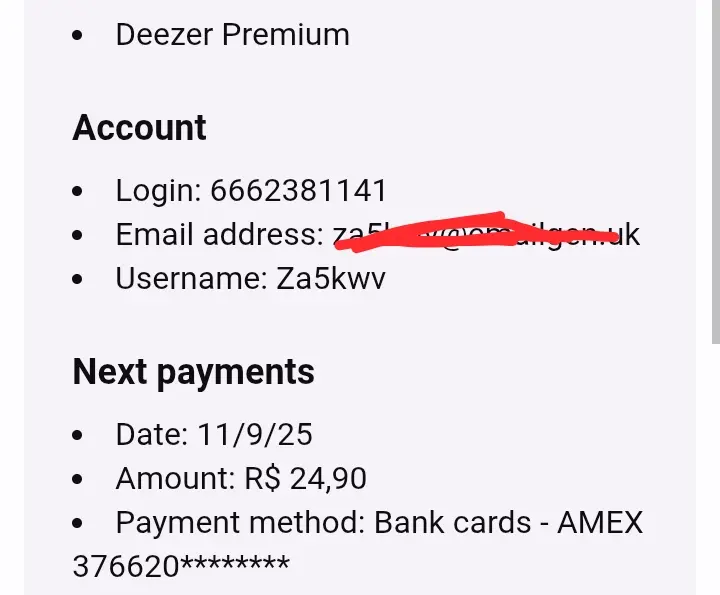Select the date value 11/9/25
Screen dimensions: 720x595
tap(255, 434)
